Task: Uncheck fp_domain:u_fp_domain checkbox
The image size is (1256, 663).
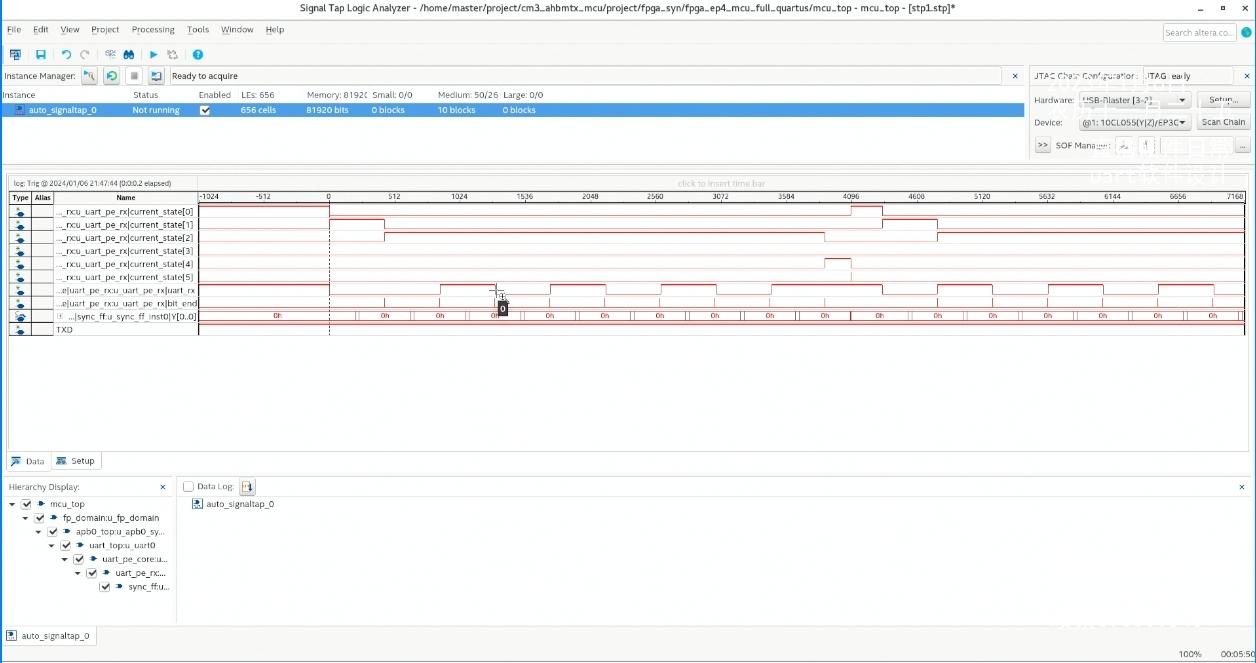Action: click(39, 518)
